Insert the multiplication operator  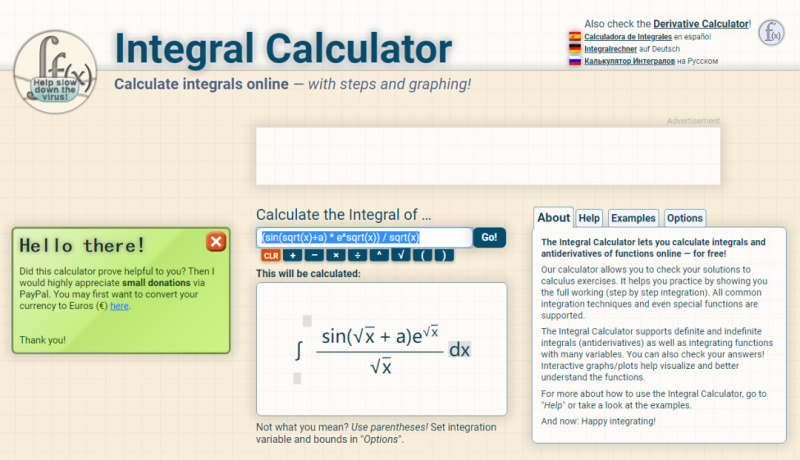click(336, 255)
